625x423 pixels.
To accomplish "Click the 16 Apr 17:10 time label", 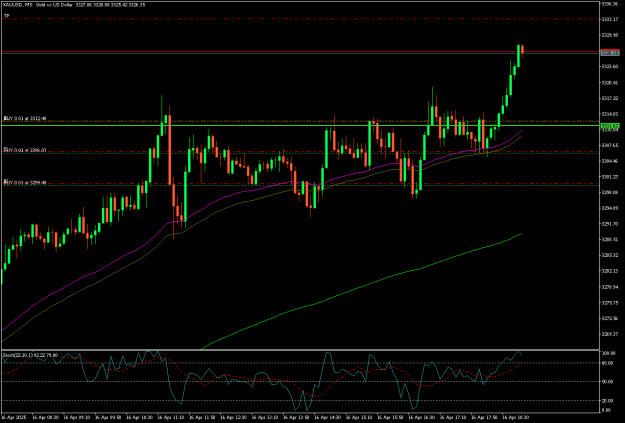I will tap(453, 417).
